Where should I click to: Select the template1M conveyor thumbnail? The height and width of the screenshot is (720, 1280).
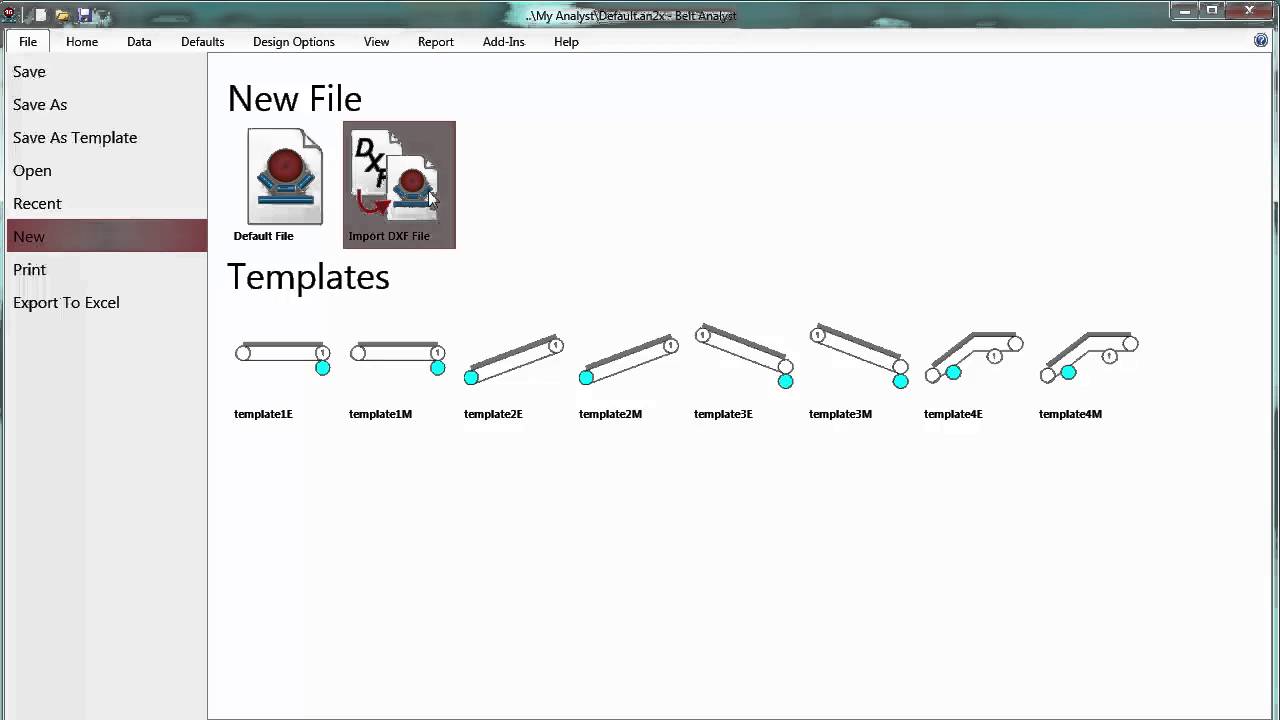[x=398, y=358]
